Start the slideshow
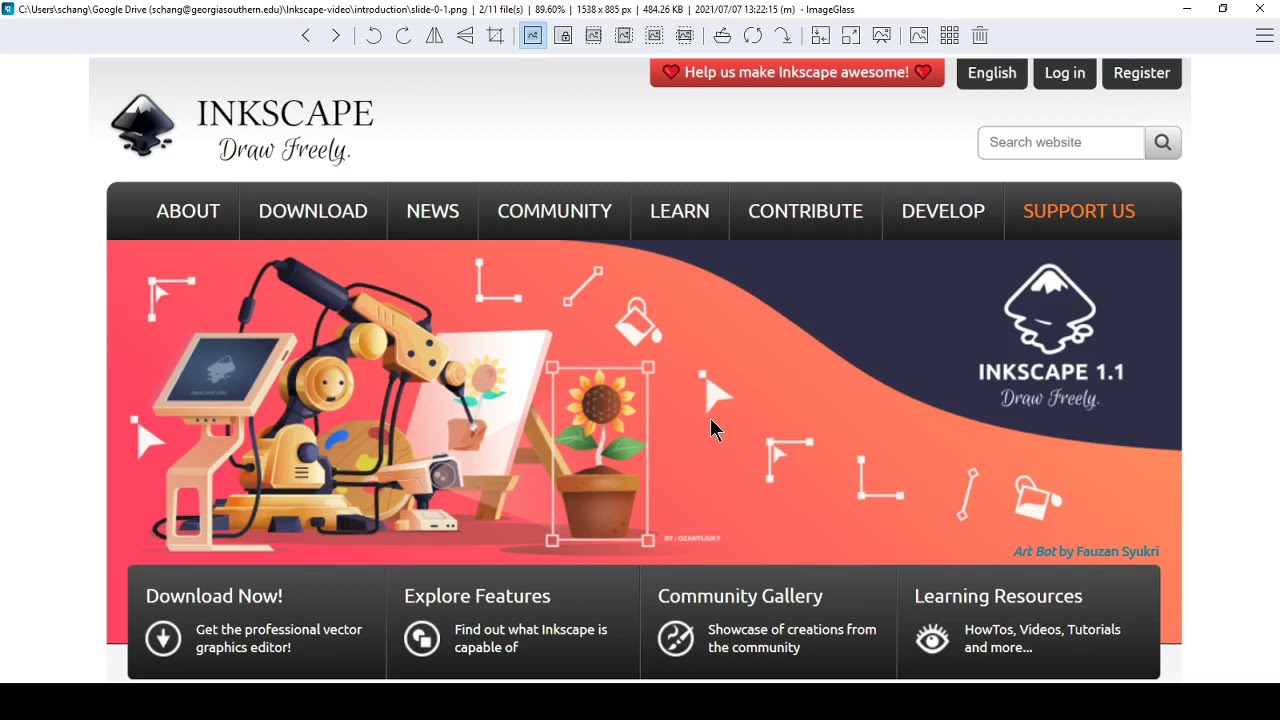Image resolution: width=1280 pixels, height=720 pixels. point(881,36)
